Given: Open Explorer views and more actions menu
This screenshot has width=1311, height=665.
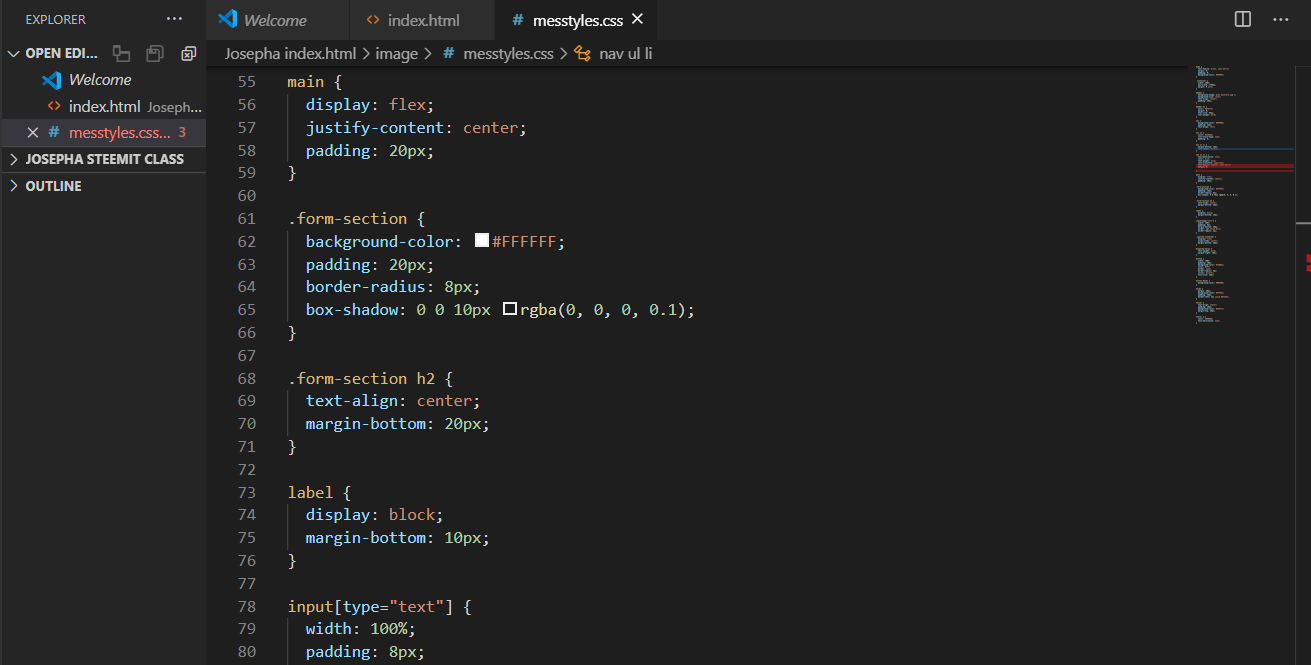Looking at the screenshot, I should tap(174, 19).
